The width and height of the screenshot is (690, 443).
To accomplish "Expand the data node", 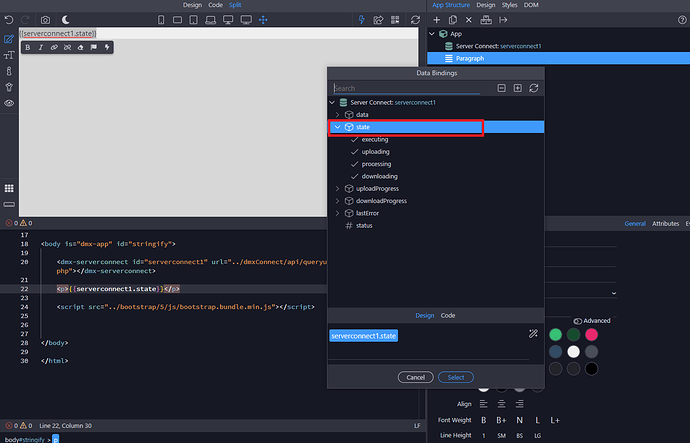I will [x=338, y=115].
